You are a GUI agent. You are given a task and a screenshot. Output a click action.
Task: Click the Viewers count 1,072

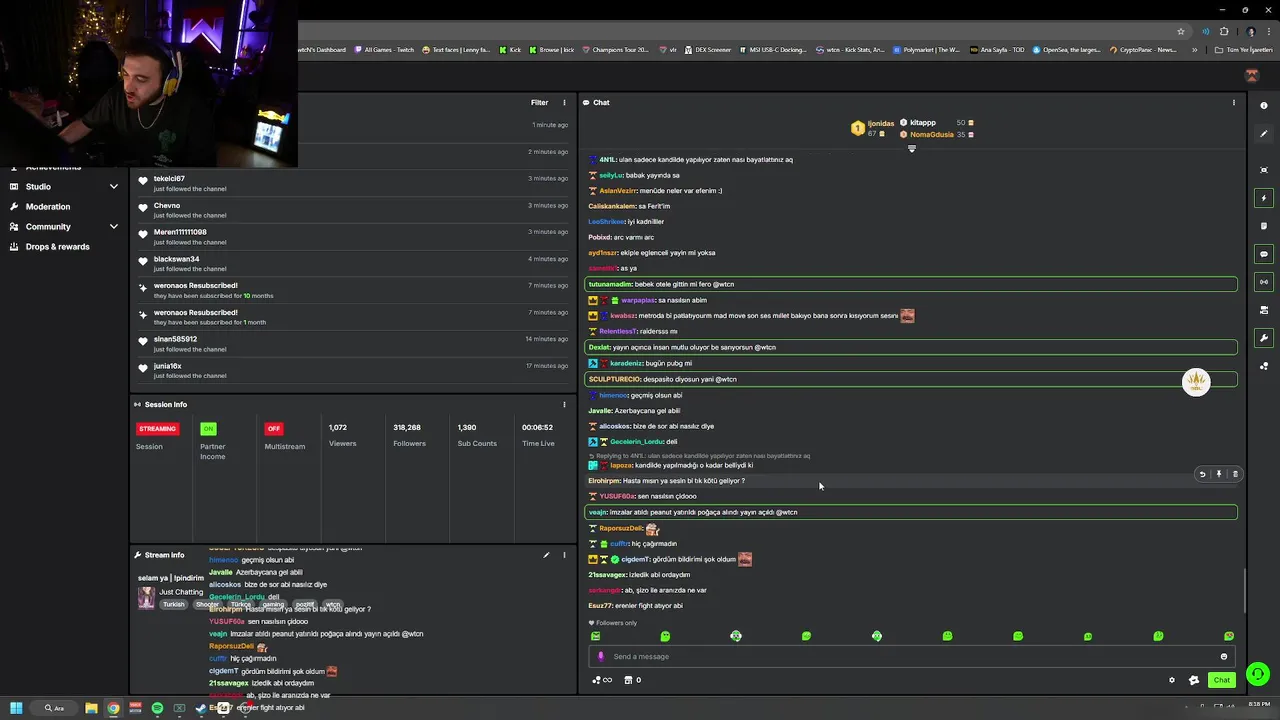[337, 427]
